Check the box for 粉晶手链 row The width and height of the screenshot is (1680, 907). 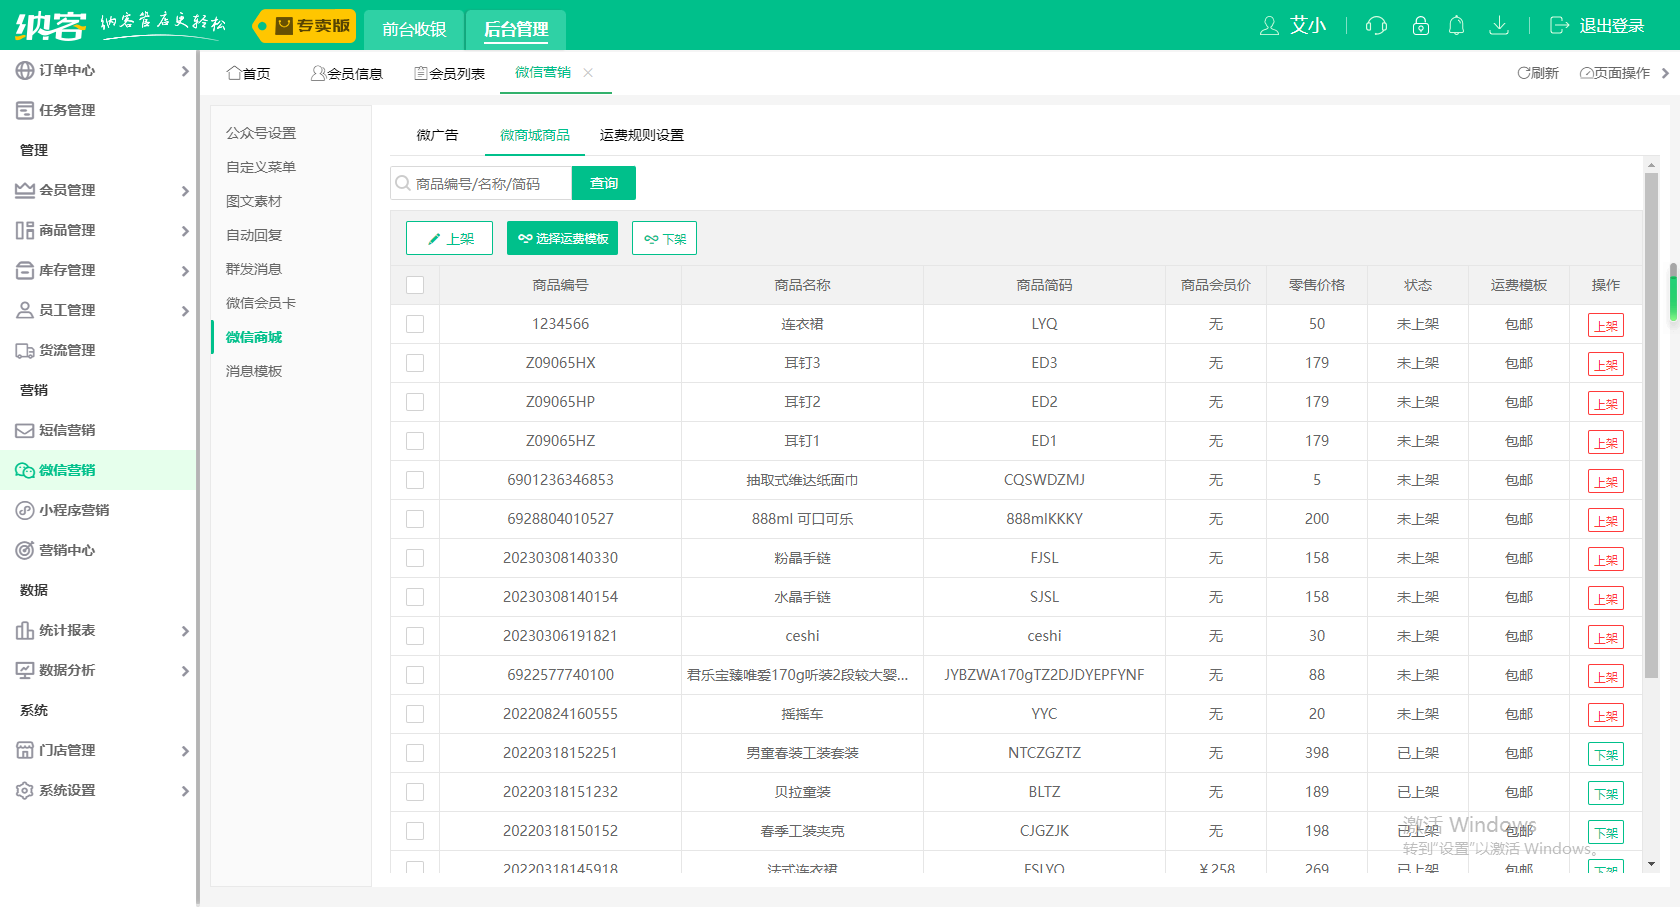click(x=415, y=558)
